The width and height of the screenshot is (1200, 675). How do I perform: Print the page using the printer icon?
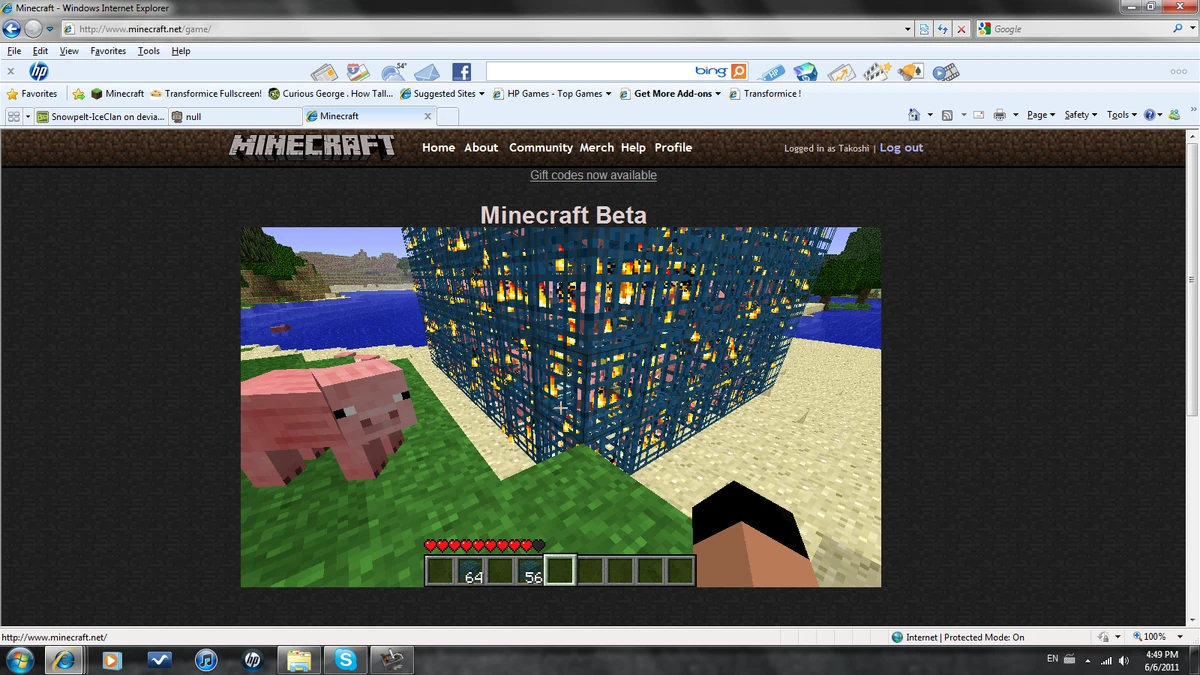point(1000,114)
